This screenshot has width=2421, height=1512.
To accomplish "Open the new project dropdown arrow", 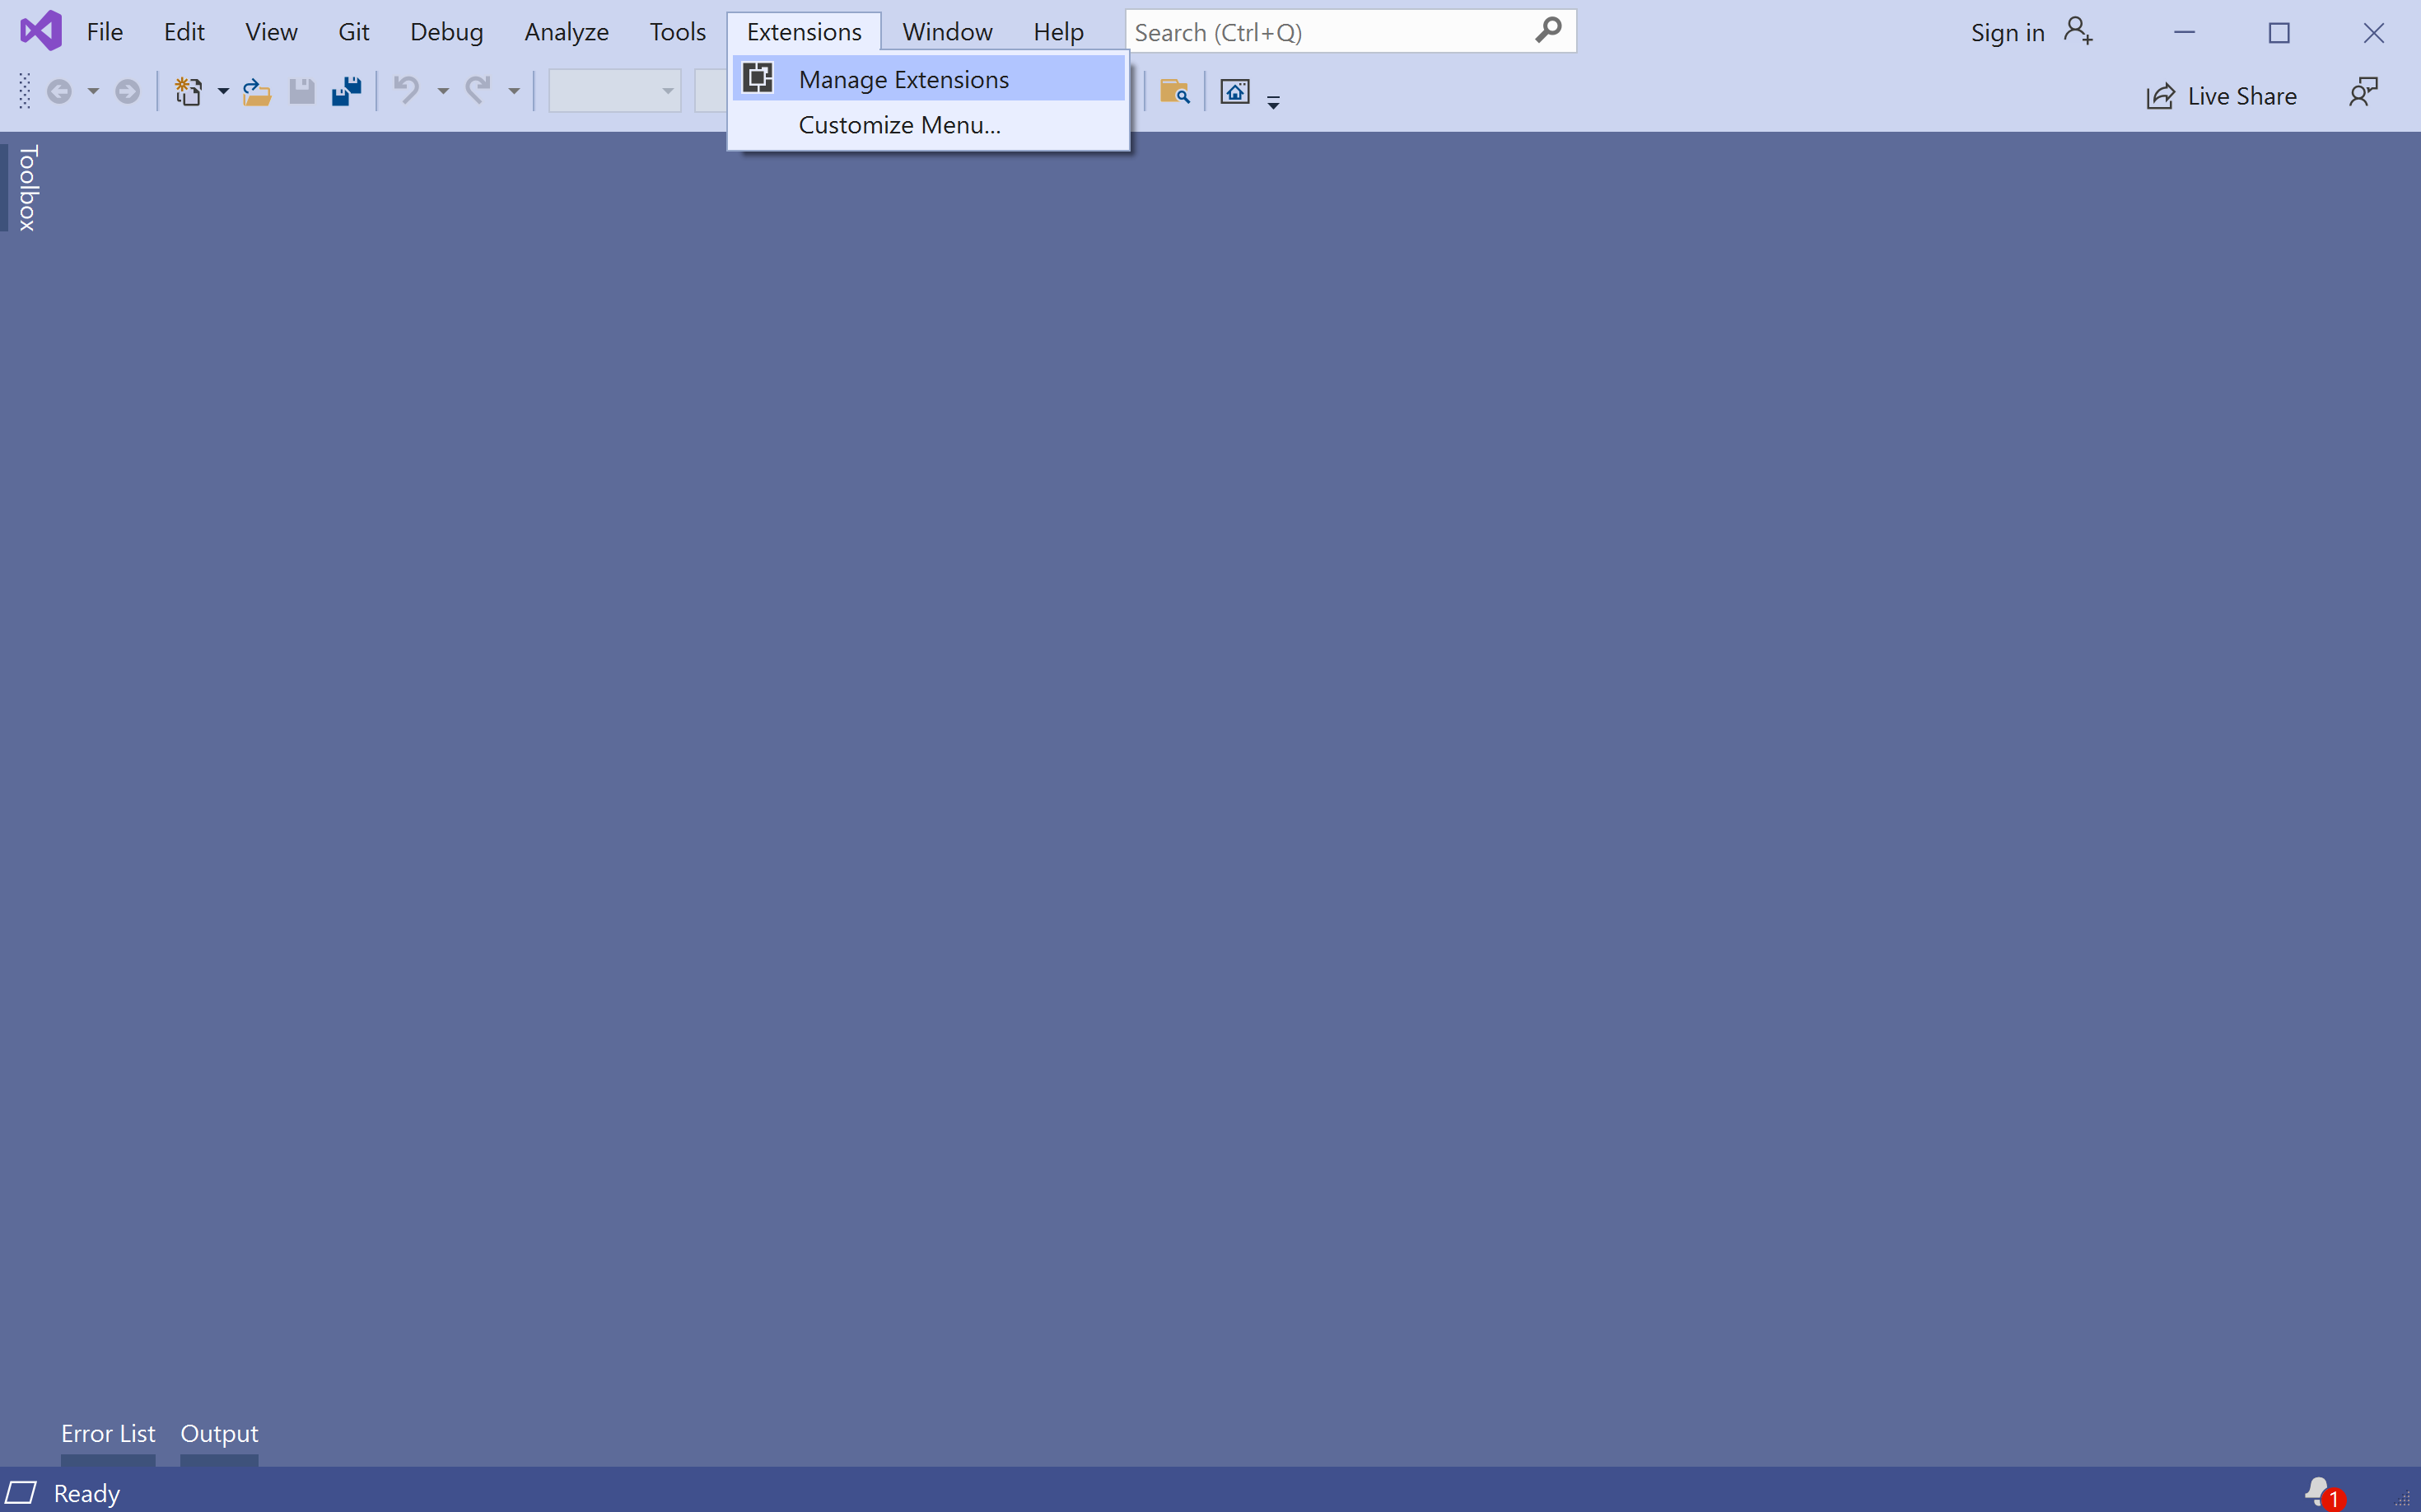I will tap(222, 92).
